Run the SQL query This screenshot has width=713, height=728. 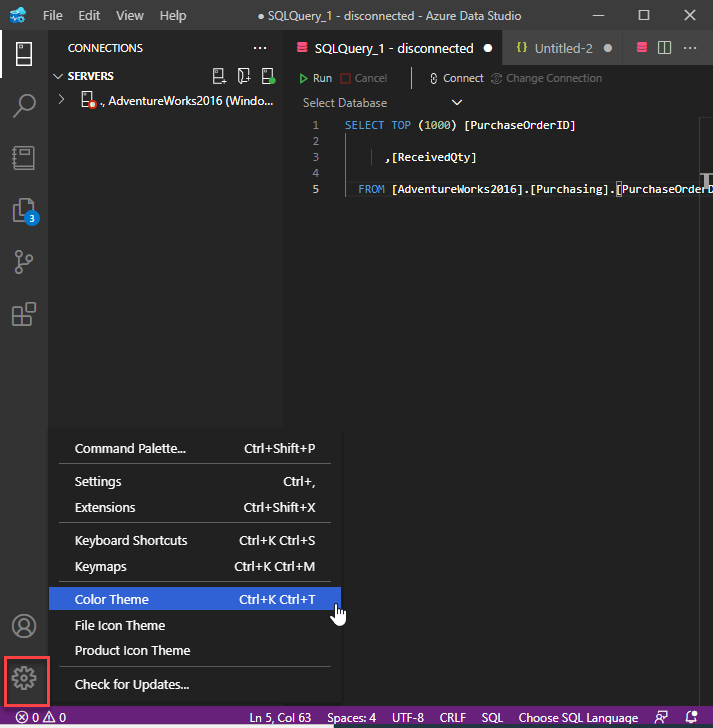click(x=316, y=78)
